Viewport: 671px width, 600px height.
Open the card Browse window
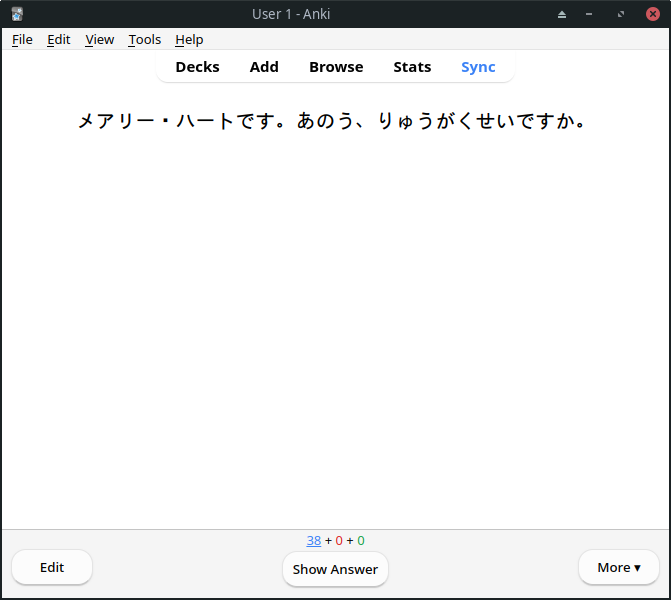coord(336,67)
